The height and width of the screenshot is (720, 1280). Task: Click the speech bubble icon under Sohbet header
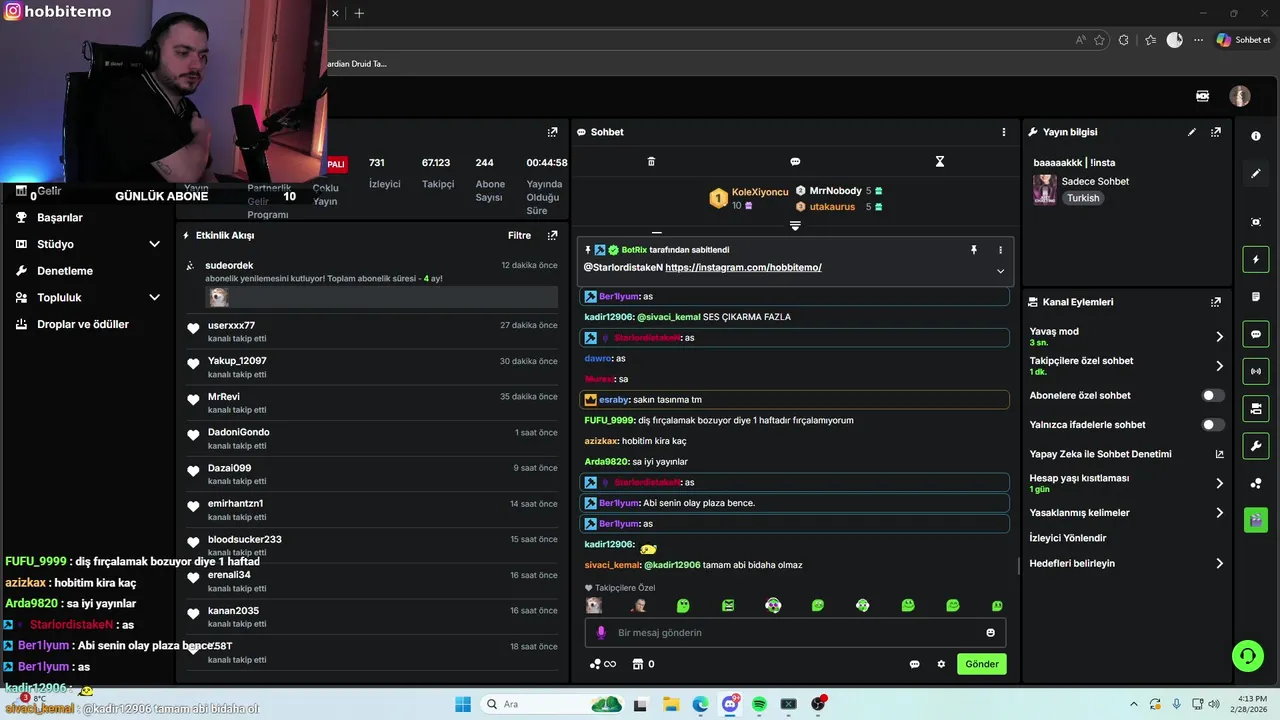pos(795,162)
